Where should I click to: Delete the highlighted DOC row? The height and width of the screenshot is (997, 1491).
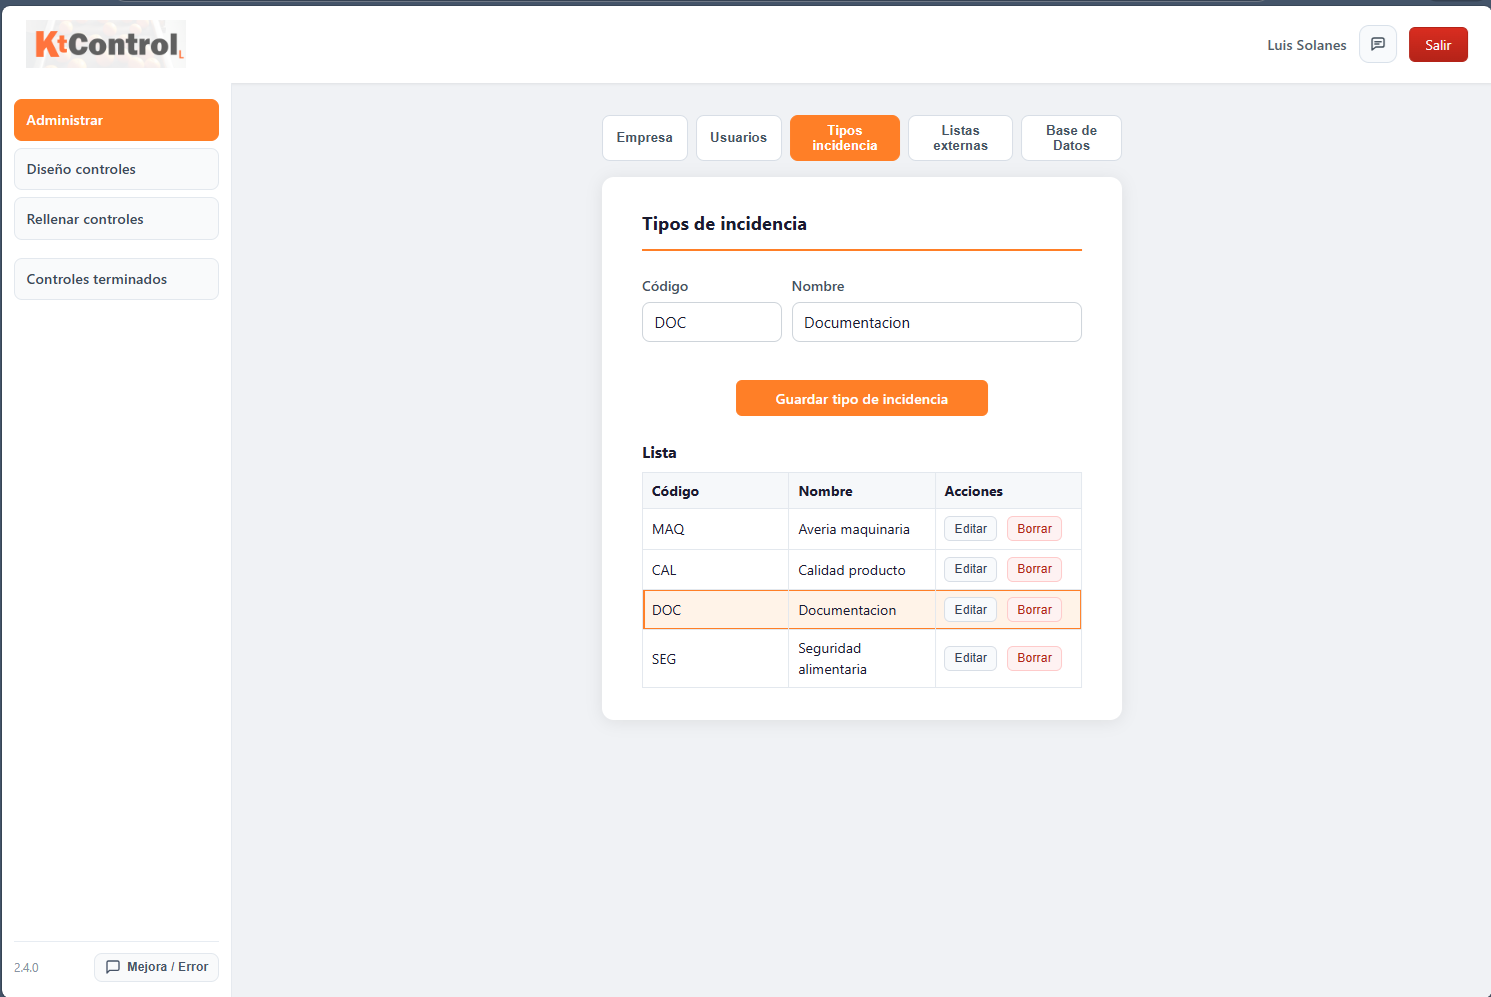pos(1034,610)
